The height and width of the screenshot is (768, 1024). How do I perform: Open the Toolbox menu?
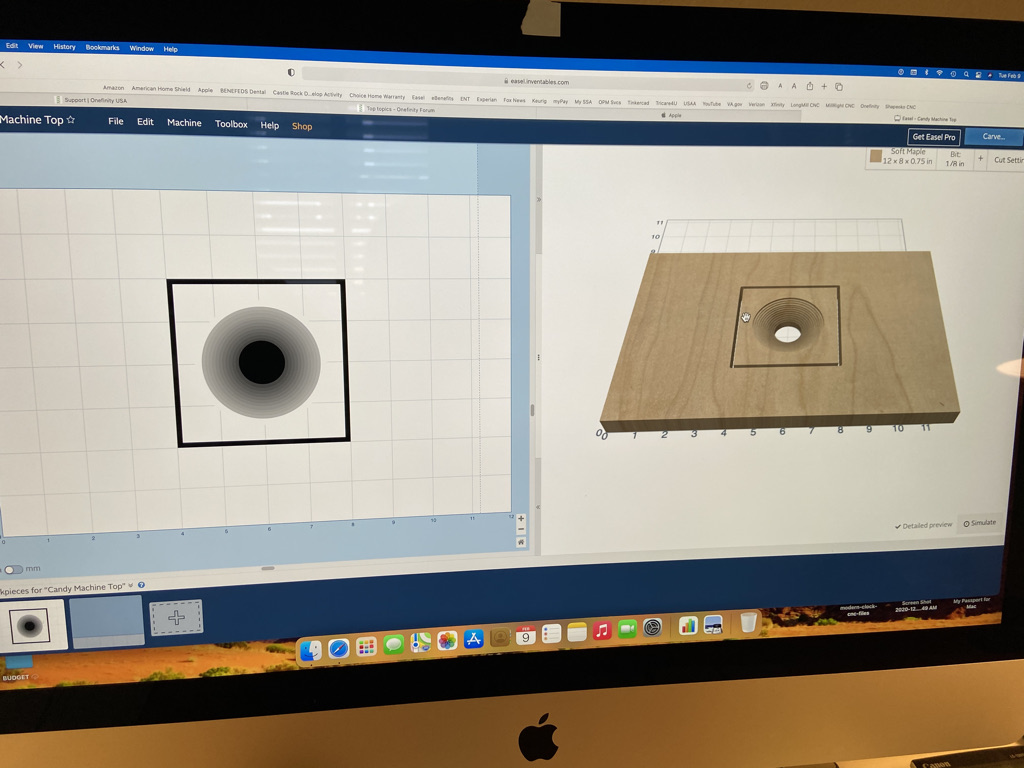(231, 124)
